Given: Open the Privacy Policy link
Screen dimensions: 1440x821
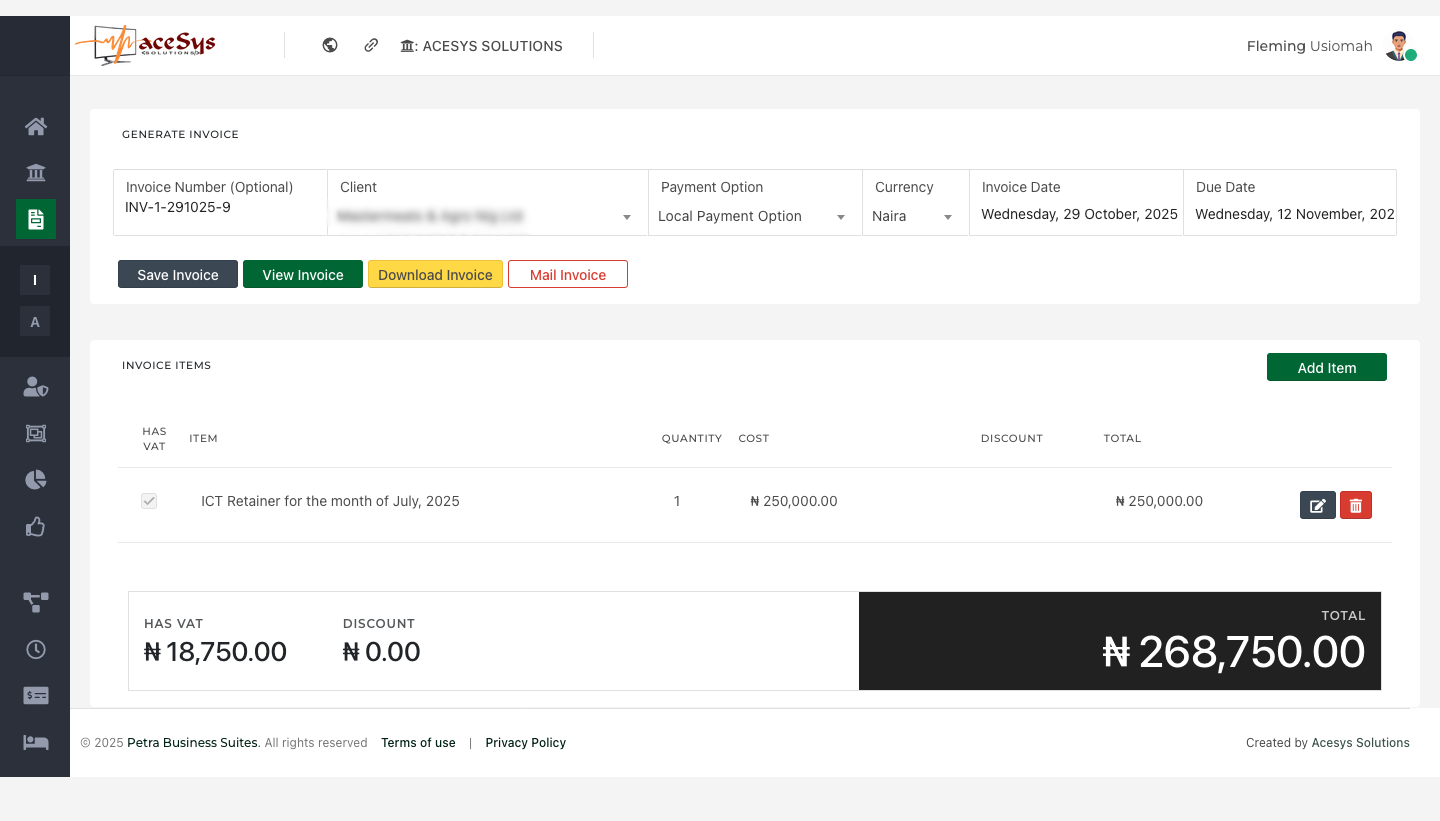Looking at the screenshot, I should click(x=525, y=743).
